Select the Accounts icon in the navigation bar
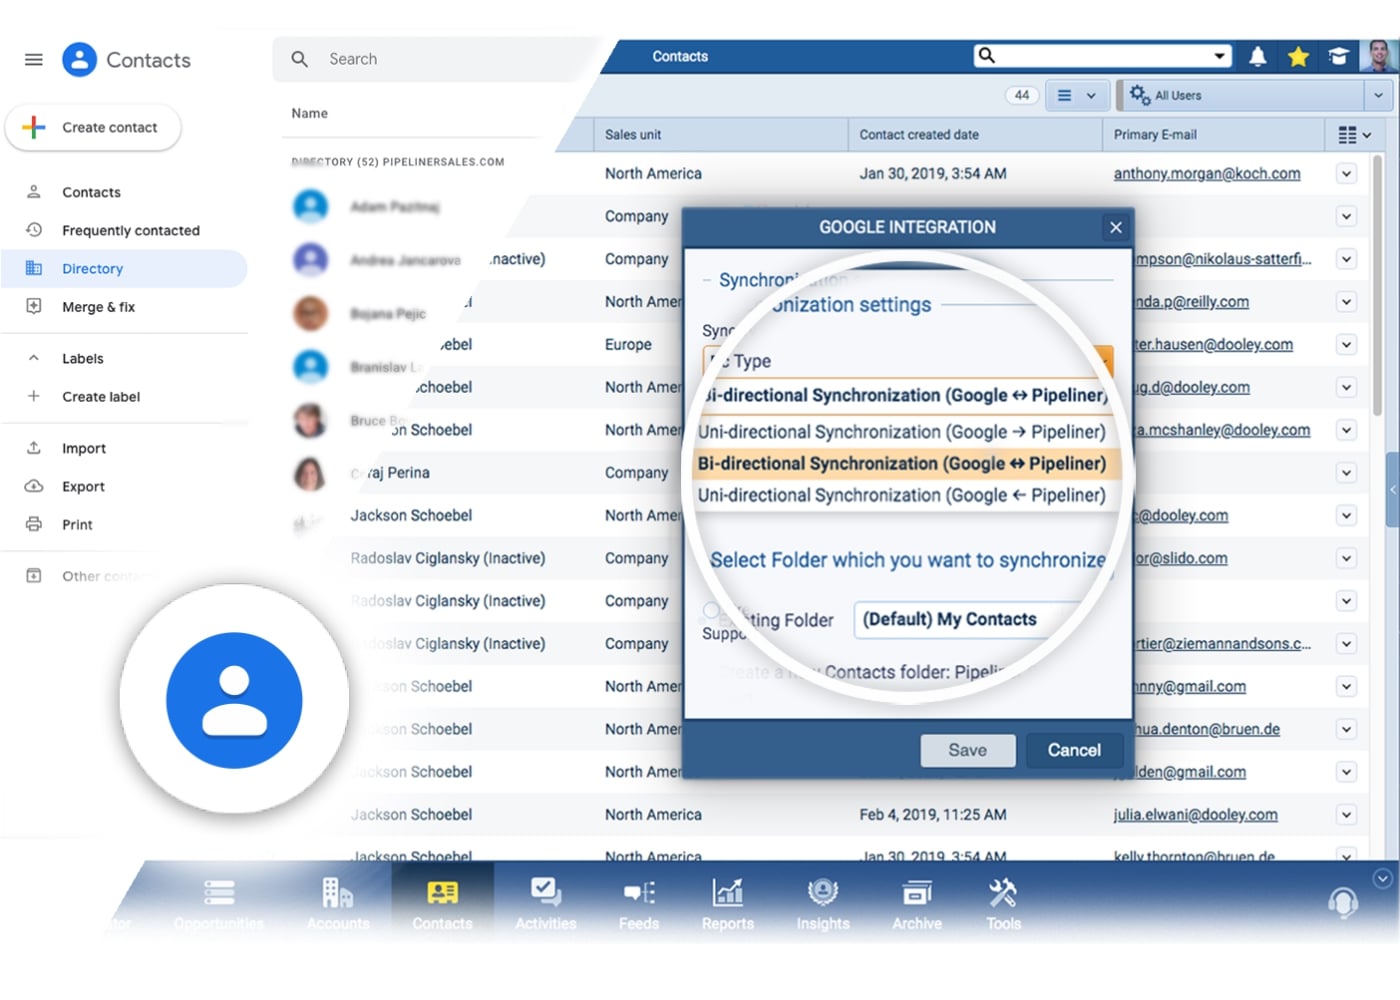Viewport: 1400px width, 1000px height. pyautogui.click(x=339, y=900)
